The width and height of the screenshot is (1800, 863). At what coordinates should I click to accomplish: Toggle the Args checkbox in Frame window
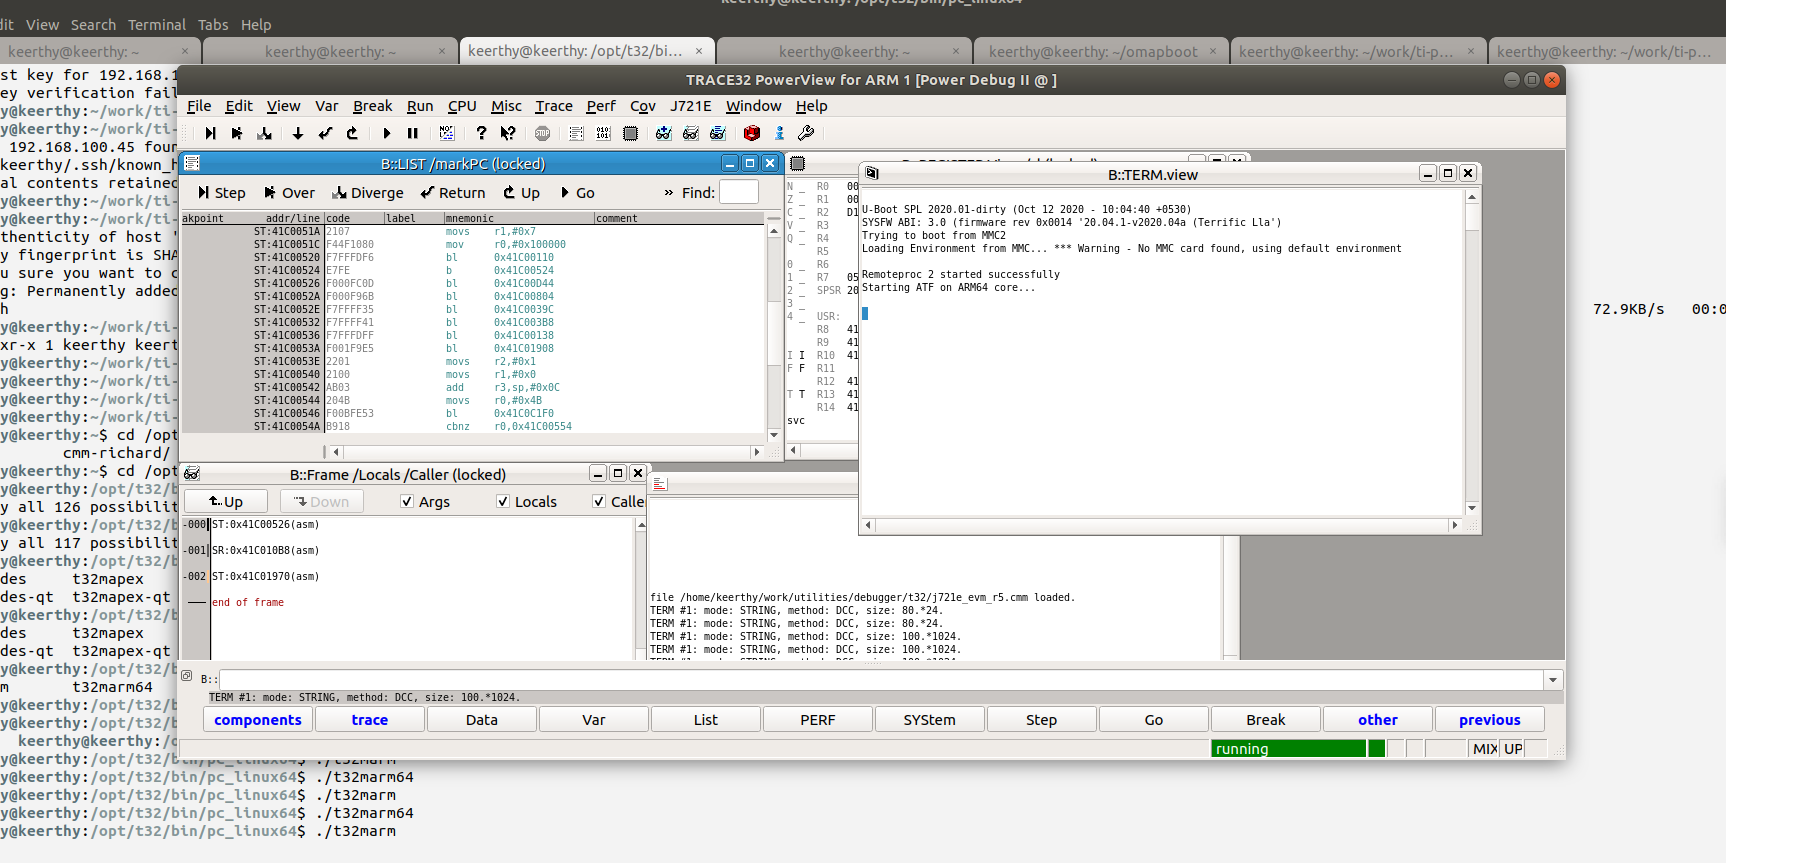click(x=407, y=501)
